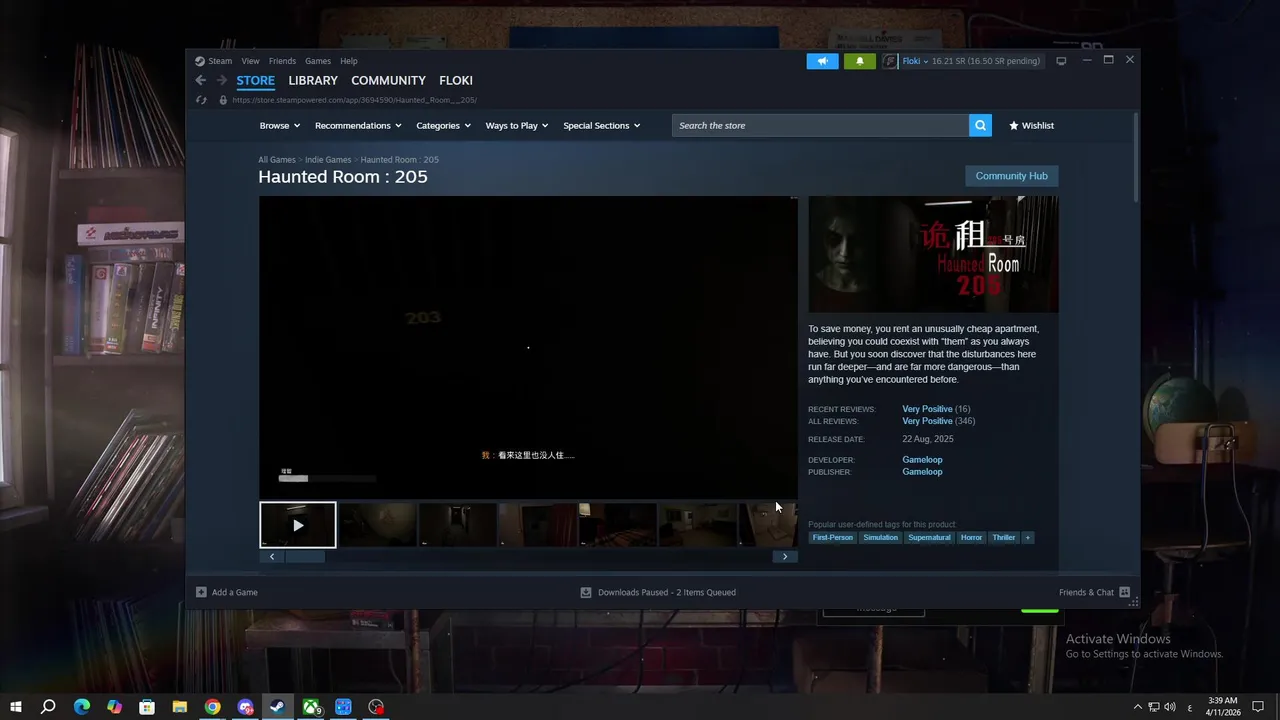Switch to the COMMUNITY tab
This screenshot has height=720, width=1280.
388,80
